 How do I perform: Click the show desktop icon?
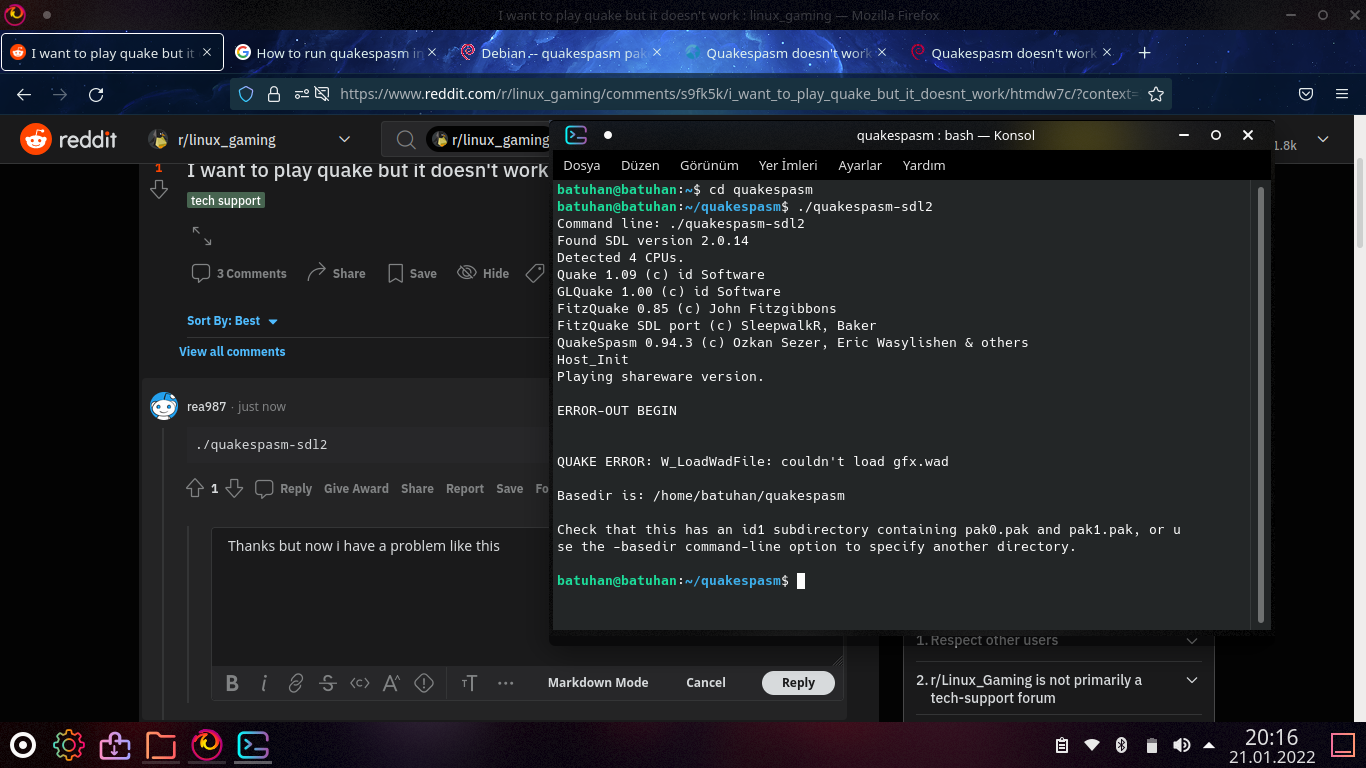1344,745
